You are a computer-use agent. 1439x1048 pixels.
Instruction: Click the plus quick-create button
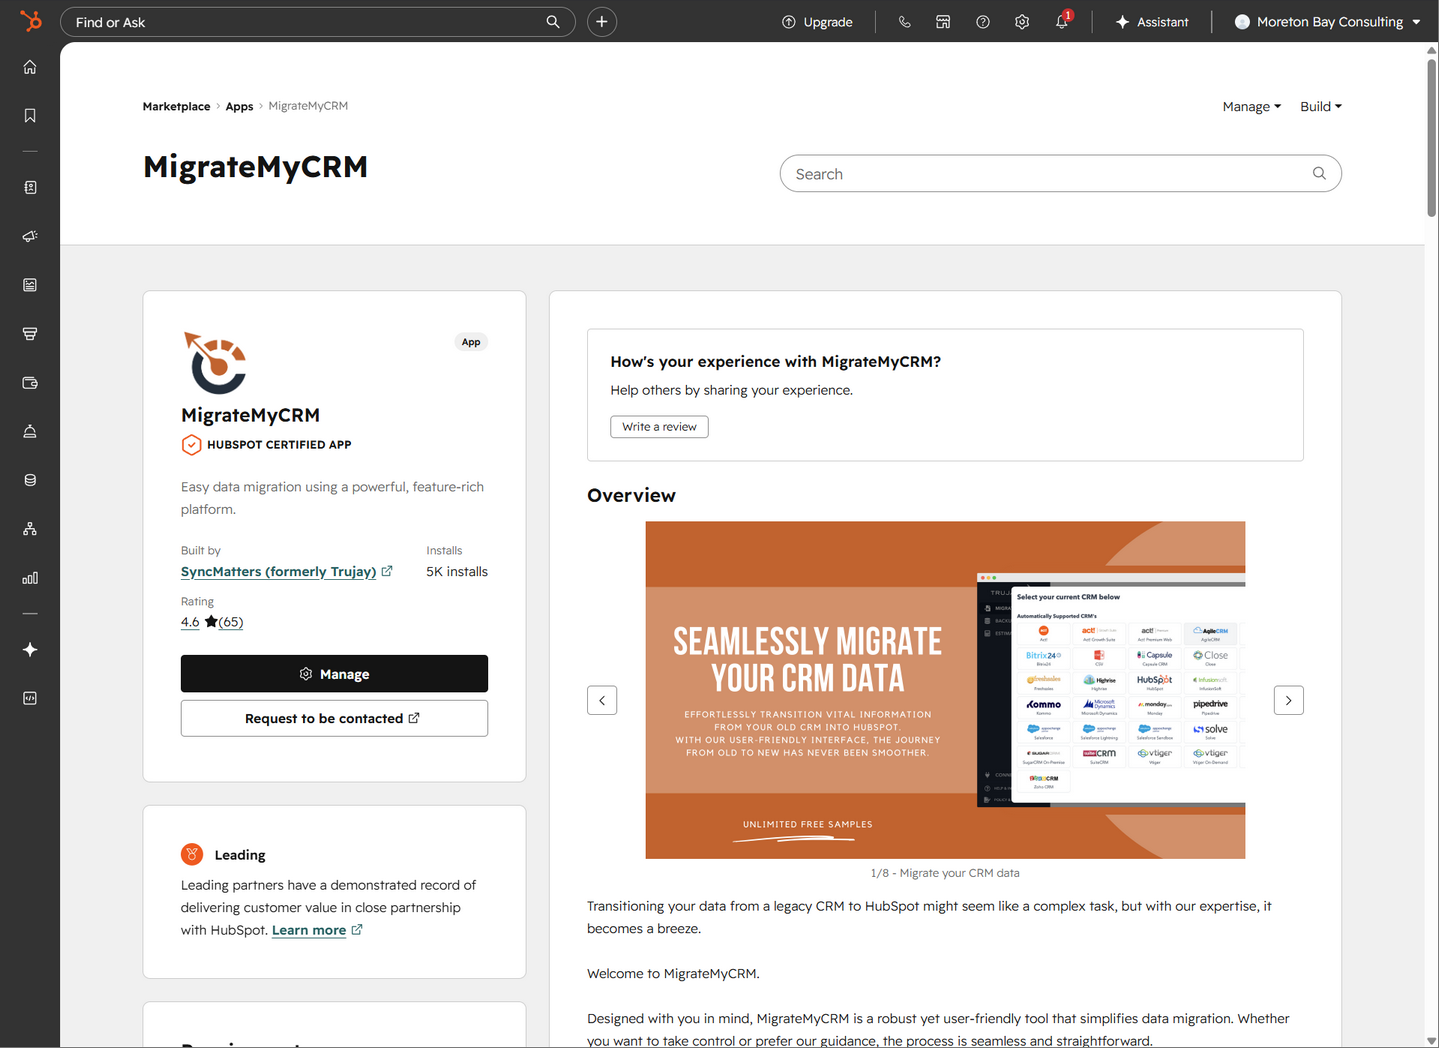602,22
